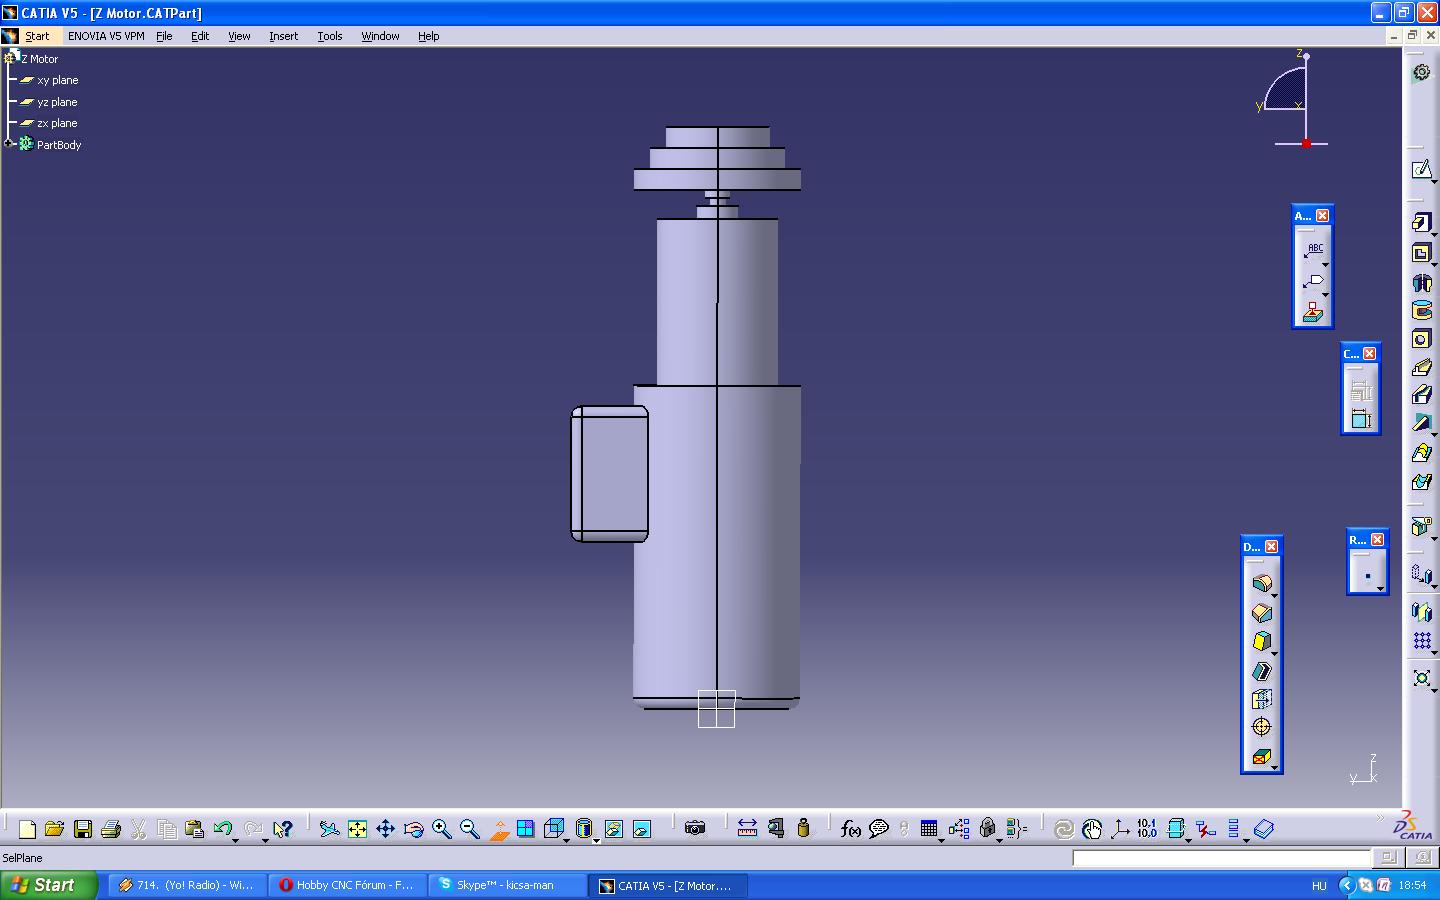Choose the Shaft tool
The height and width of the screenshot is (900, 1440).
click(x=1421, y=282)
